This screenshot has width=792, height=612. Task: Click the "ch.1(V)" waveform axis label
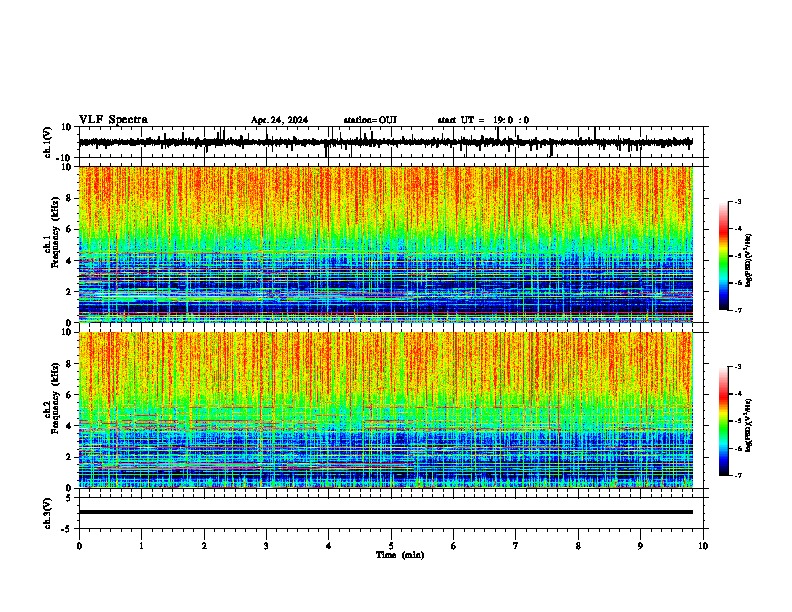coord(48,142)
